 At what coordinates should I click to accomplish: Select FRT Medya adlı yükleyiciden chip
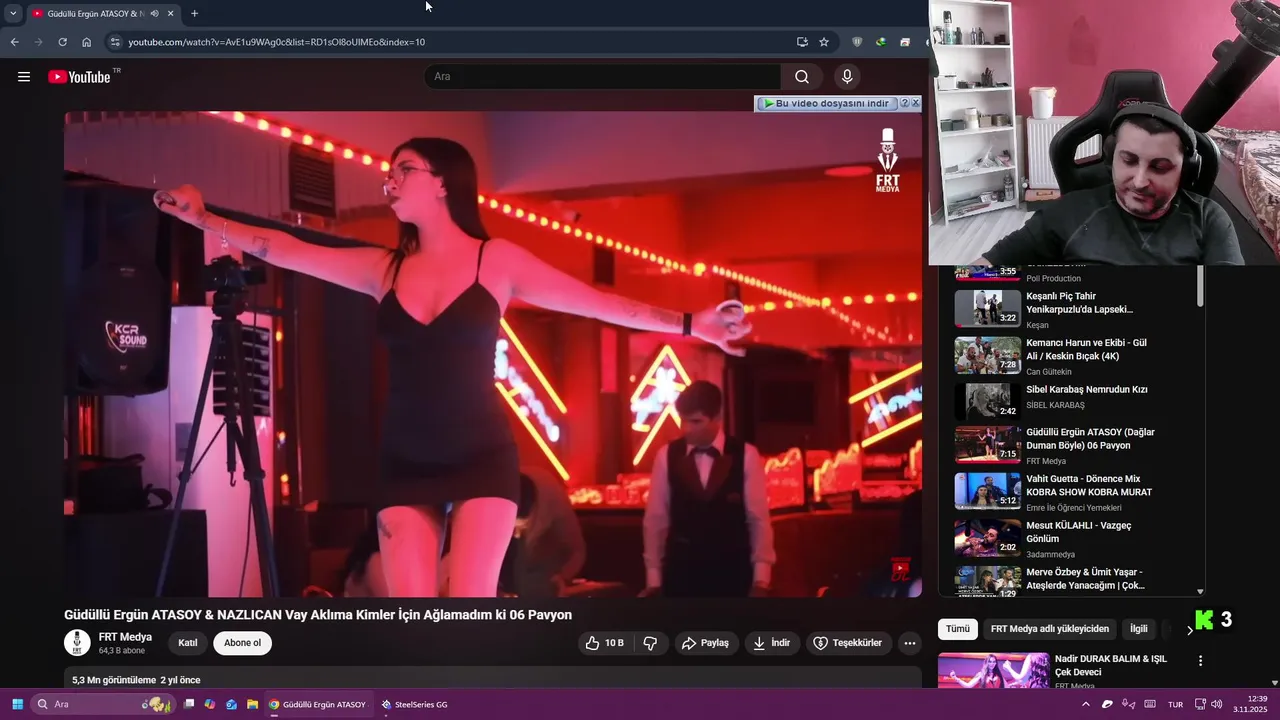1050,629
